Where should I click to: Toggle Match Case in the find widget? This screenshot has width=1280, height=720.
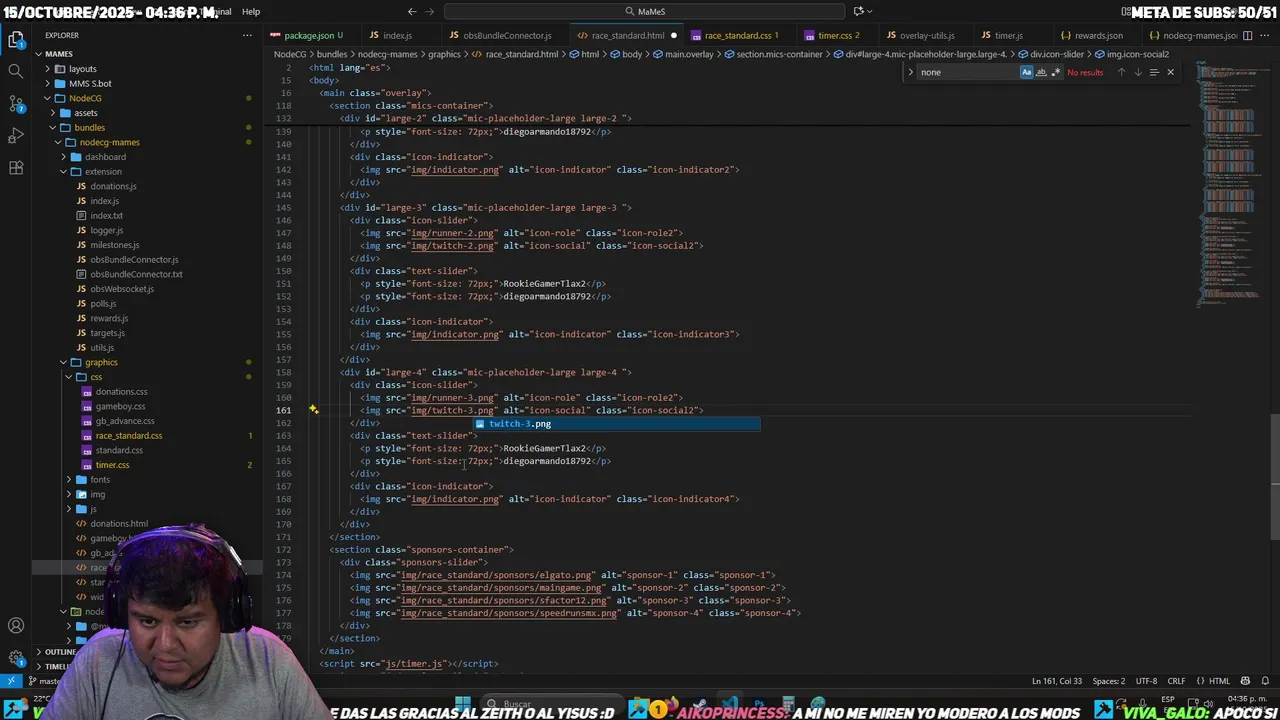point(1026,72)
